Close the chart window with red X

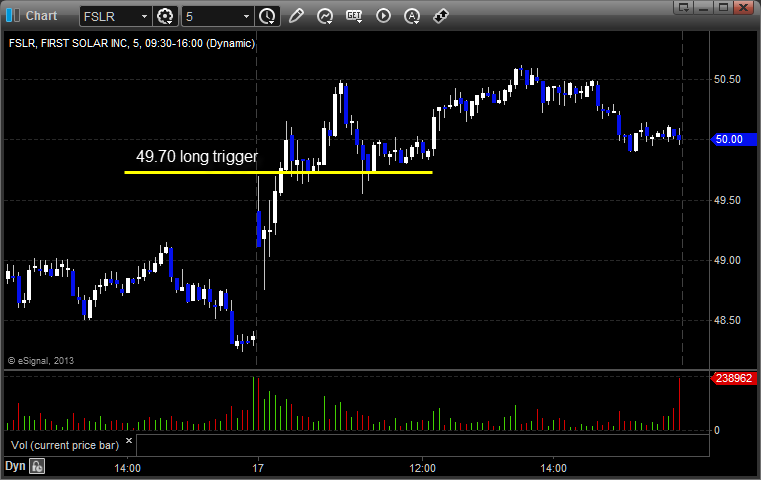(x=743, y=7)
